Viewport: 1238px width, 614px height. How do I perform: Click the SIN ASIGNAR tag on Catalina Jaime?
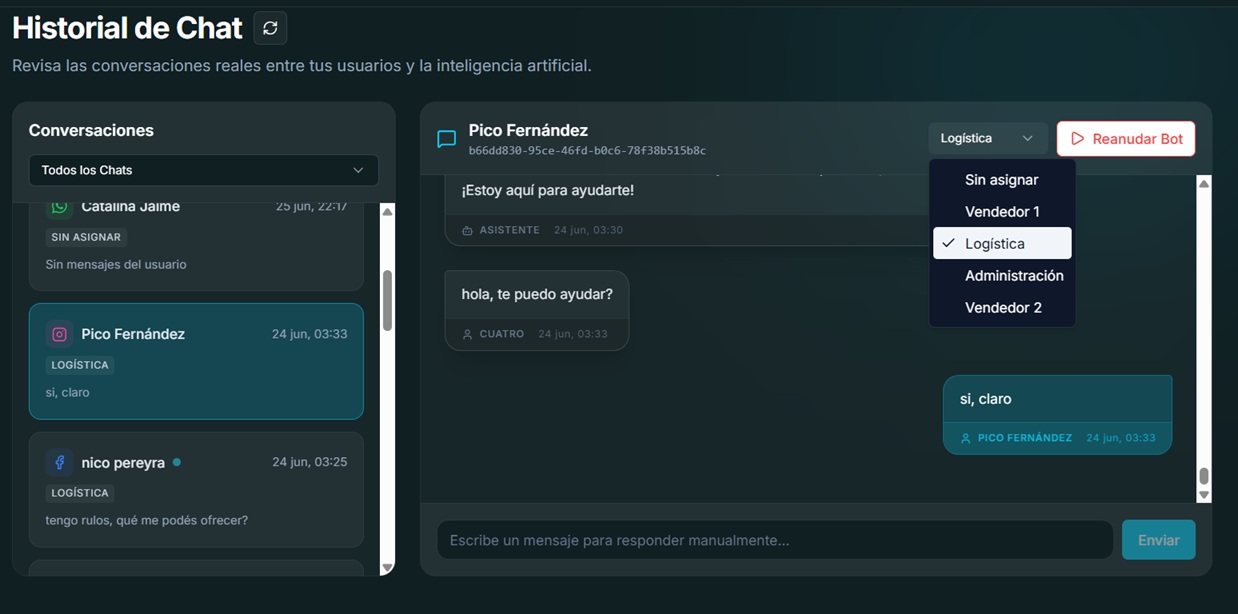(86, 237)
